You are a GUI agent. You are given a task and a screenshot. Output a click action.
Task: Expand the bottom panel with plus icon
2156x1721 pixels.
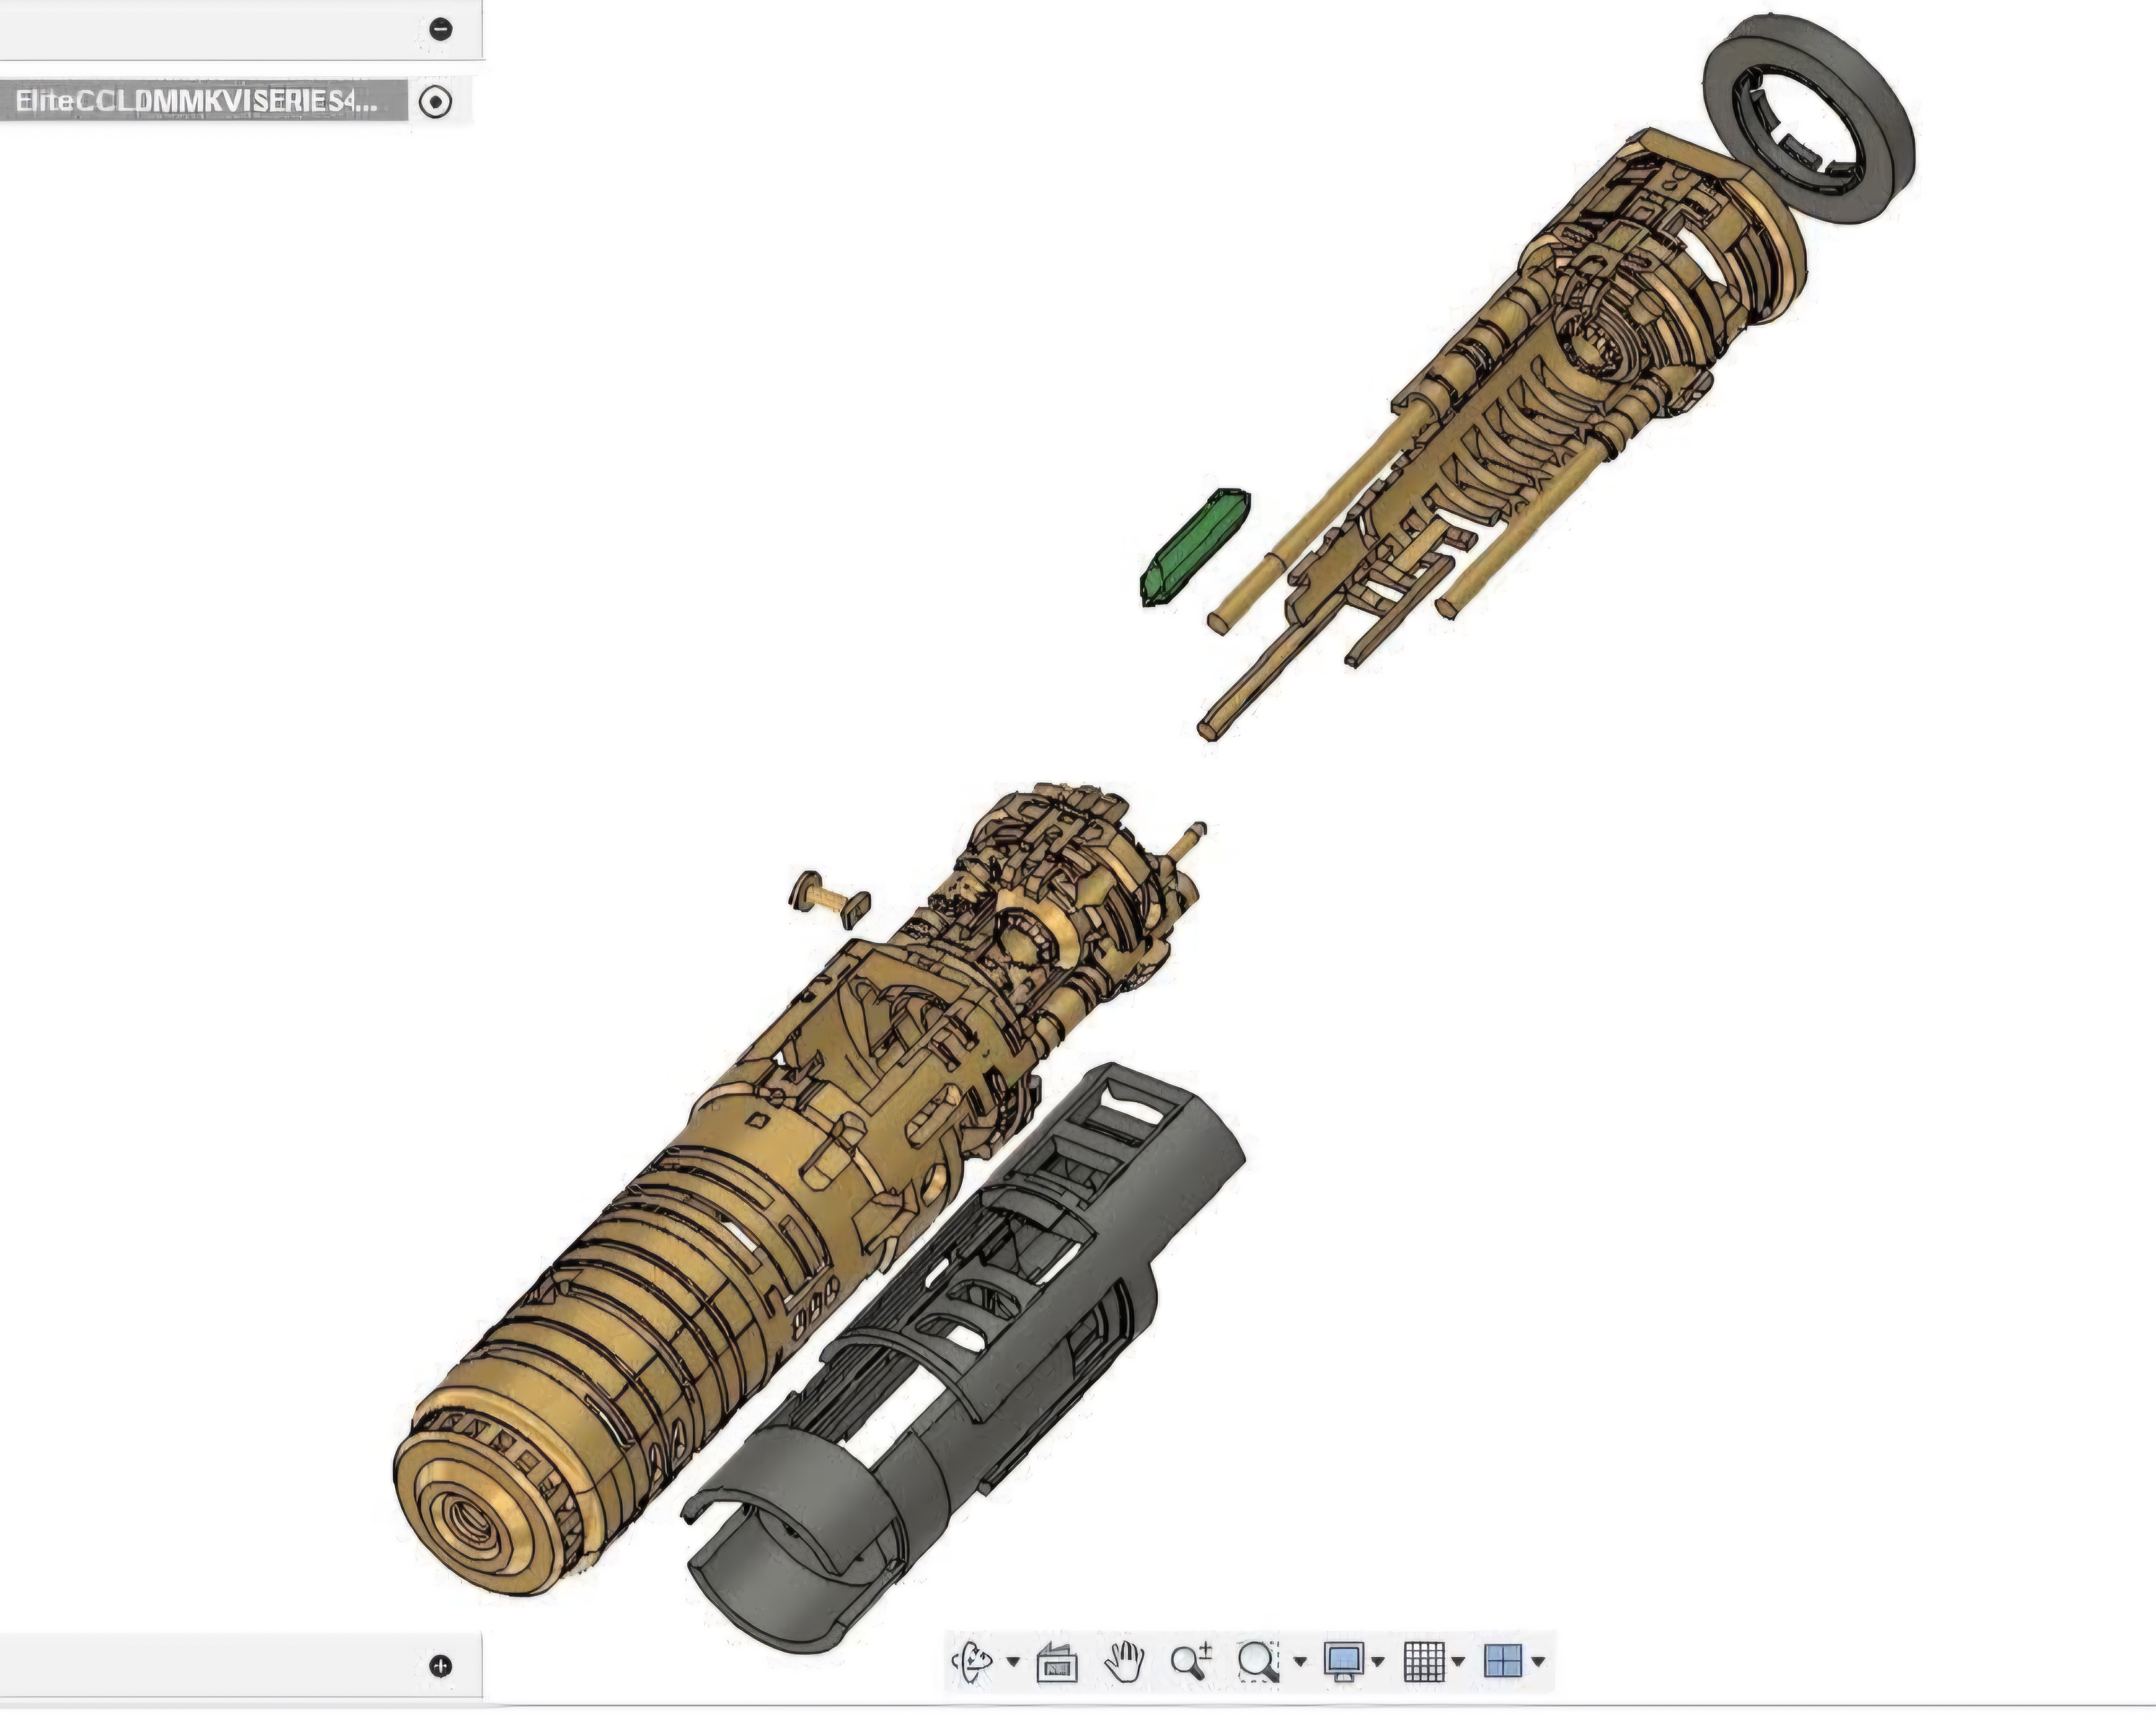click(x=441, y=1666)
